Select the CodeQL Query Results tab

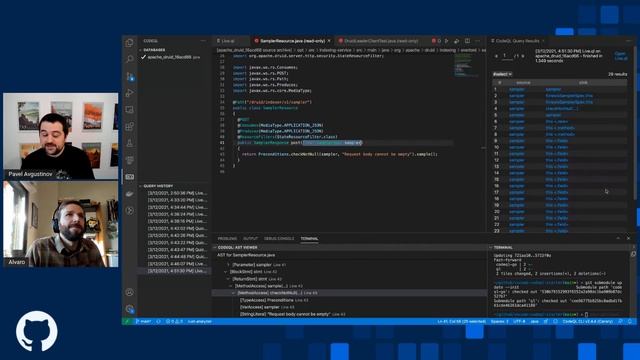click(x=518, y=41)
